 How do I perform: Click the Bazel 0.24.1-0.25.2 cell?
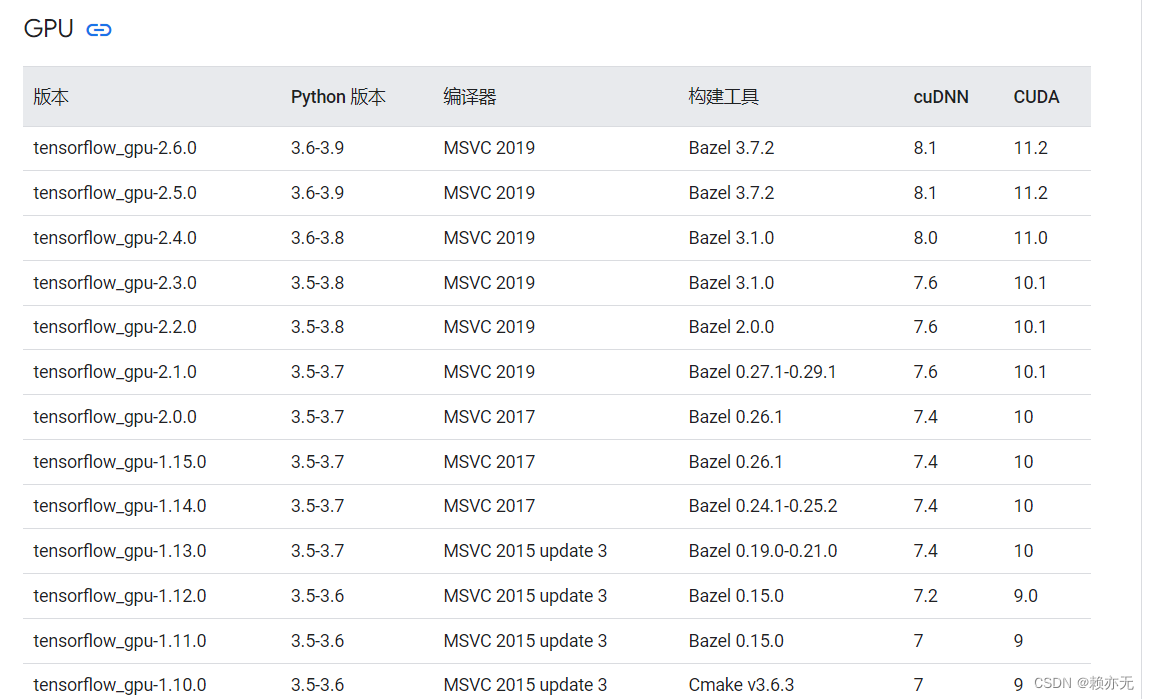[x=763, y=506]
